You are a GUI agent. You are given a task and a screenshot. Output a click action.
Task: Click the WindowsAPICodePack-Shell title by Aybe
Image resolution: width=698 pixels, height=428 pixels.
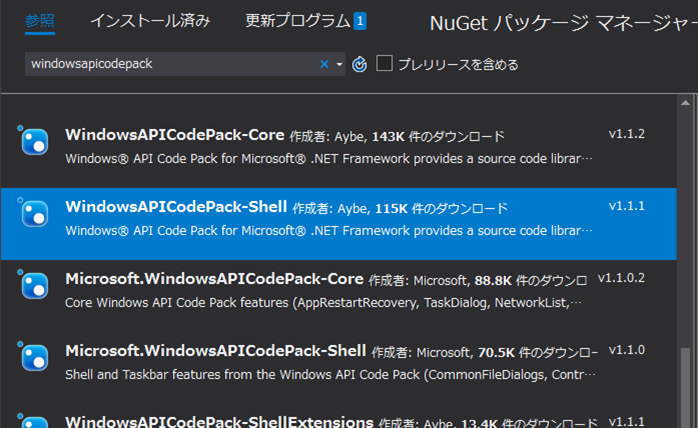coord(176,207)
